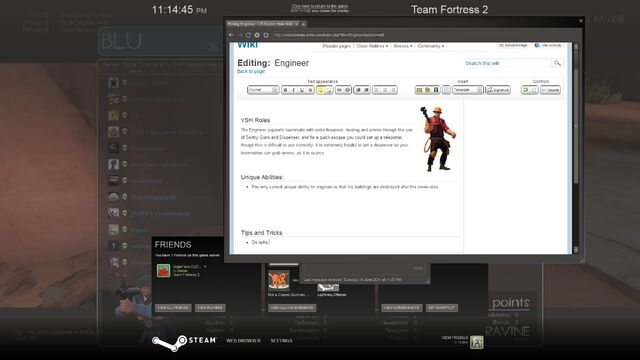Image resolution: width=640 pixels, height=360 pixels.
Task: Click the browser reload icon
Action: [x=248, y=35]
